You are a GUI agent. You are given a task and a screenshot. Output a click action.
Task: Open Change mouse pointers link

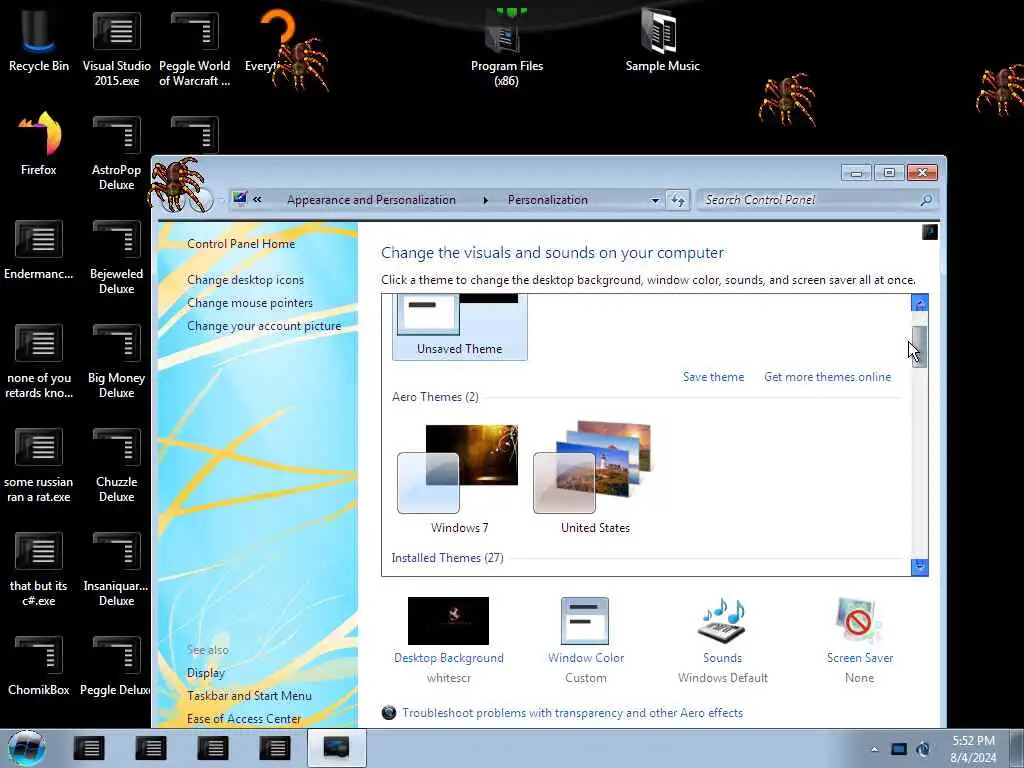point(249,303)
